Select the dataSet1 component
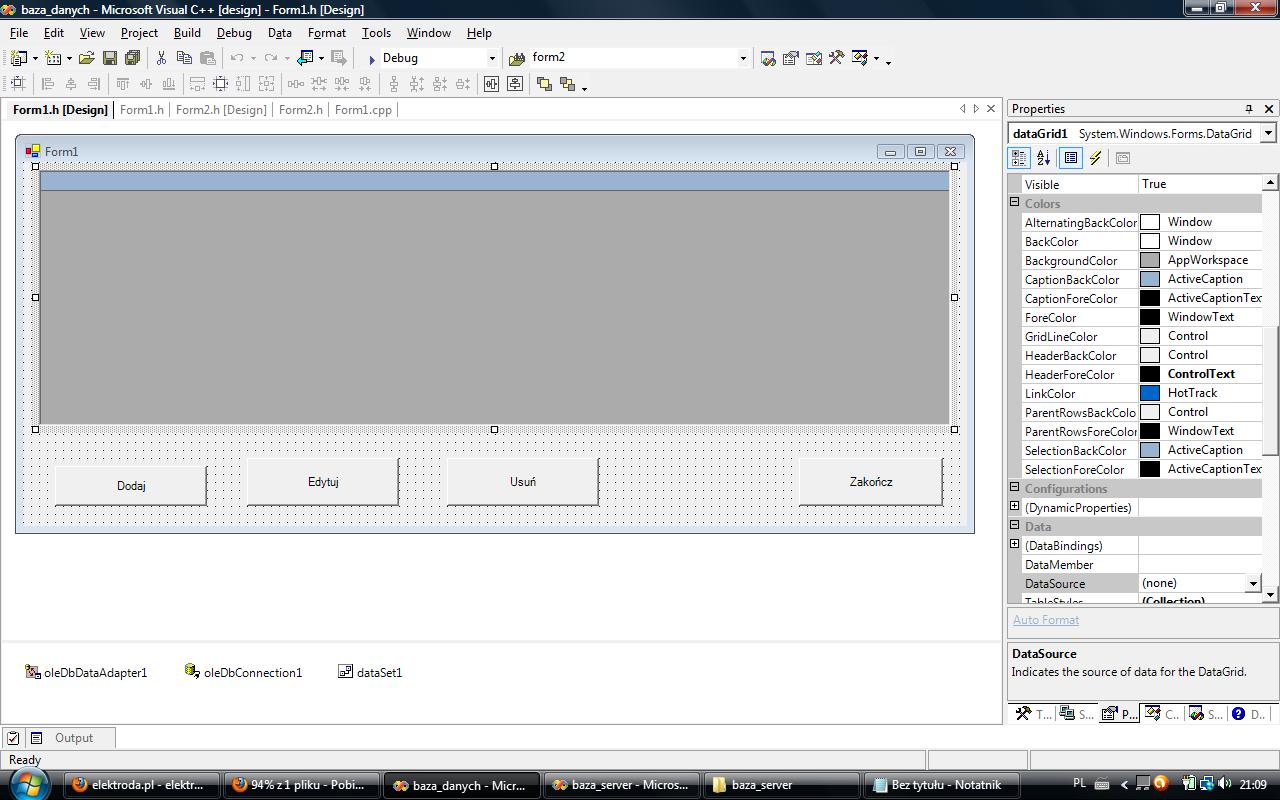The image size is (1280, 800). pos(370,672)
